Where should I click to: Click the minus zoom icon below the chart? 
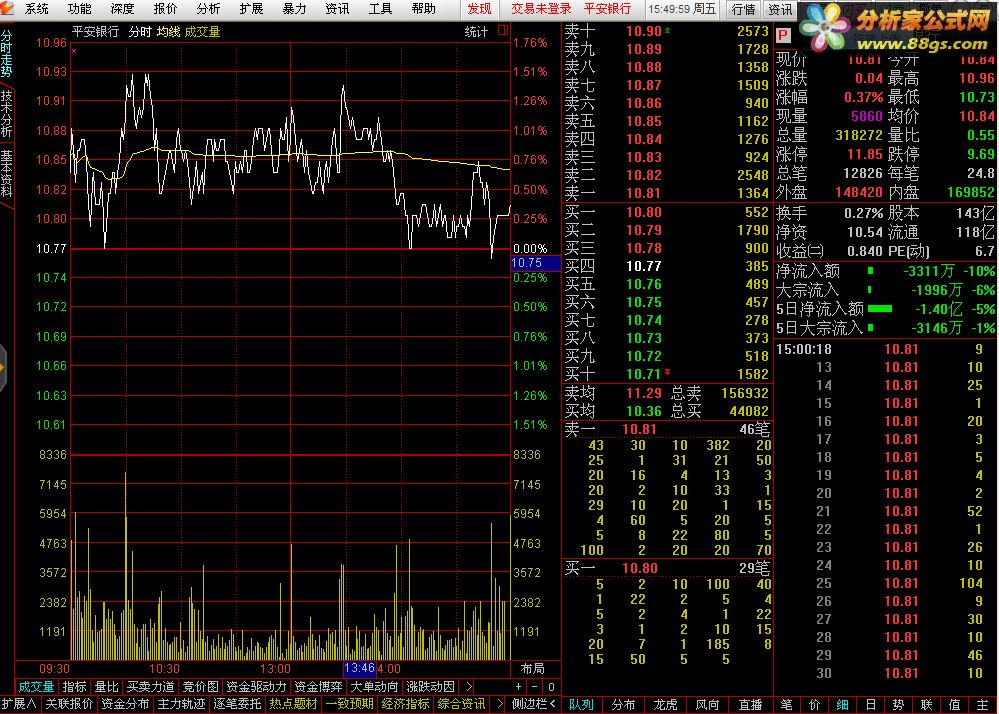coord(535,687)
